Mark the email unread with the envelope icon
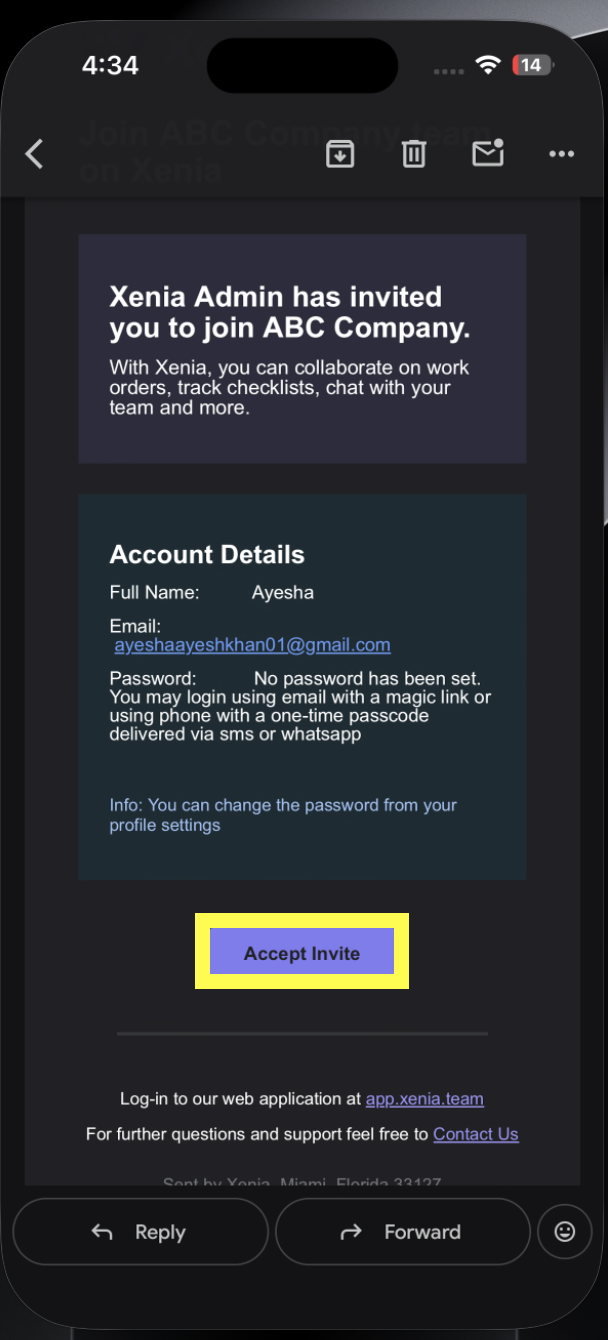This screenshot has height=1340, width=608. pyautogui.click(x=488, y=153)
